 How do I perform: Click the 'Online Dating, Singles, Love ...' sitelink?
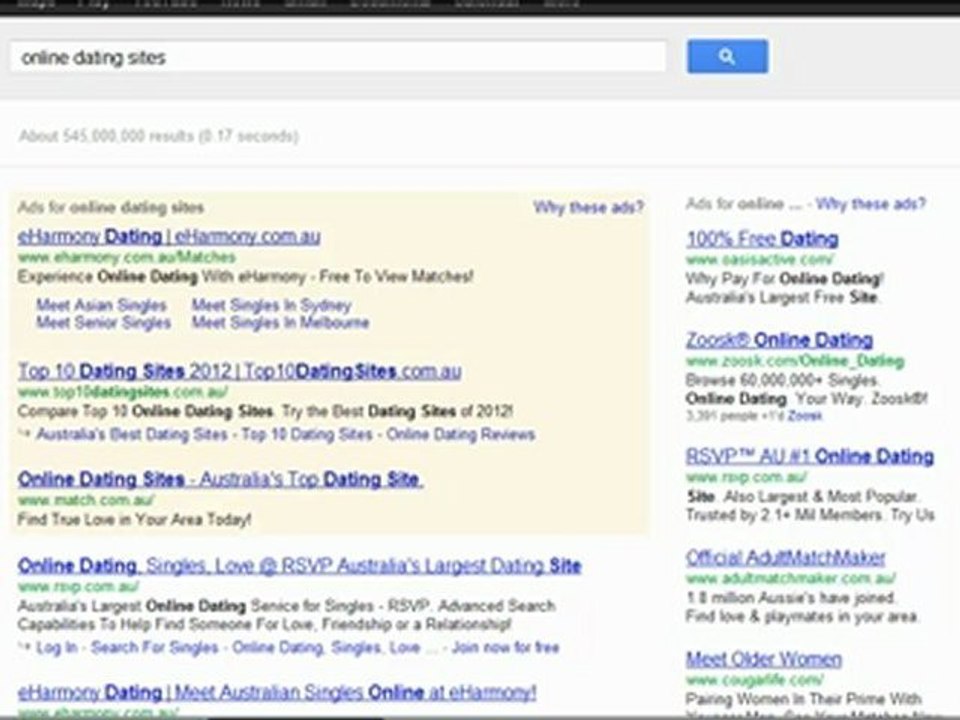[x=335, y=648]
